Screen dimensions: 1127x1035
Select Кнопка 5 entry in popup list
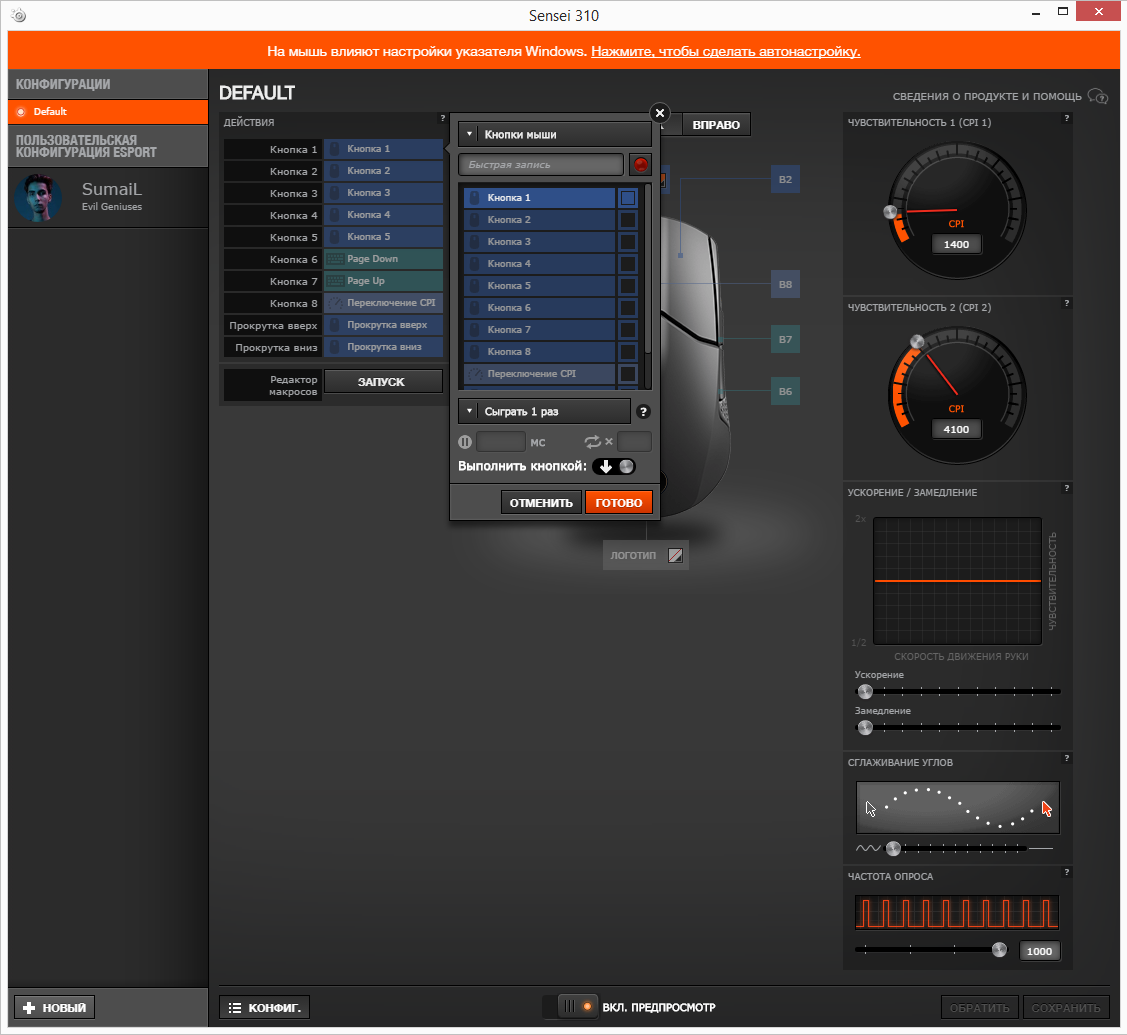point(540,286)
